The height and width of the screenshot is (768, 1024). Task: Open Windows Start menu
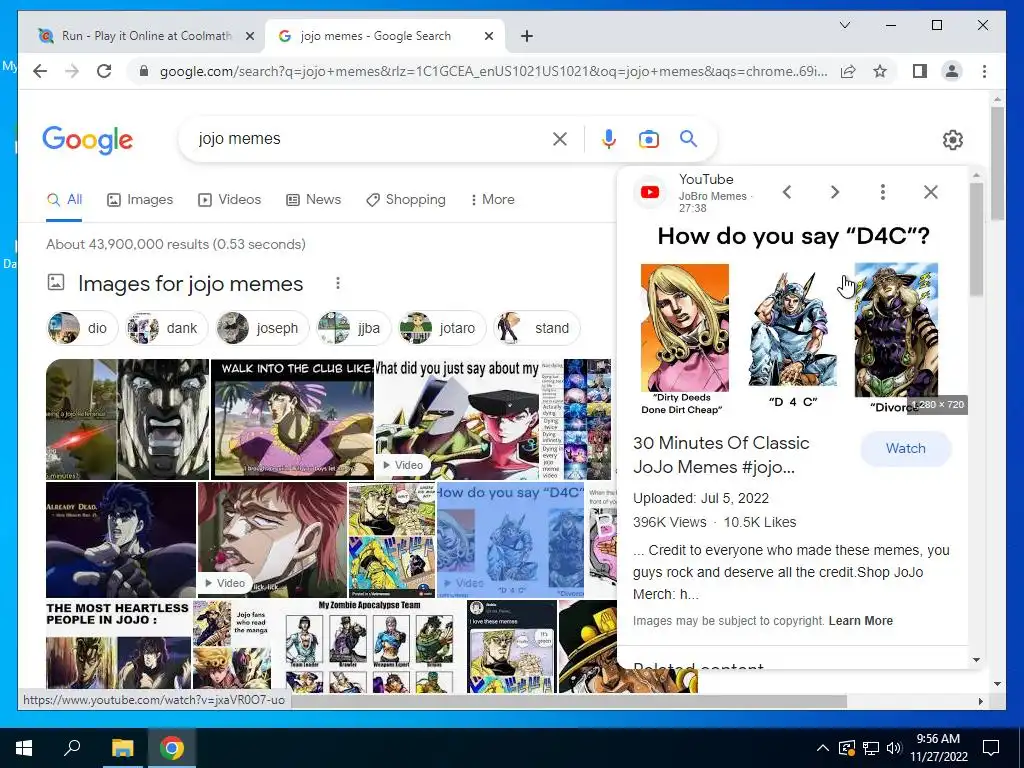coord(24,748)
